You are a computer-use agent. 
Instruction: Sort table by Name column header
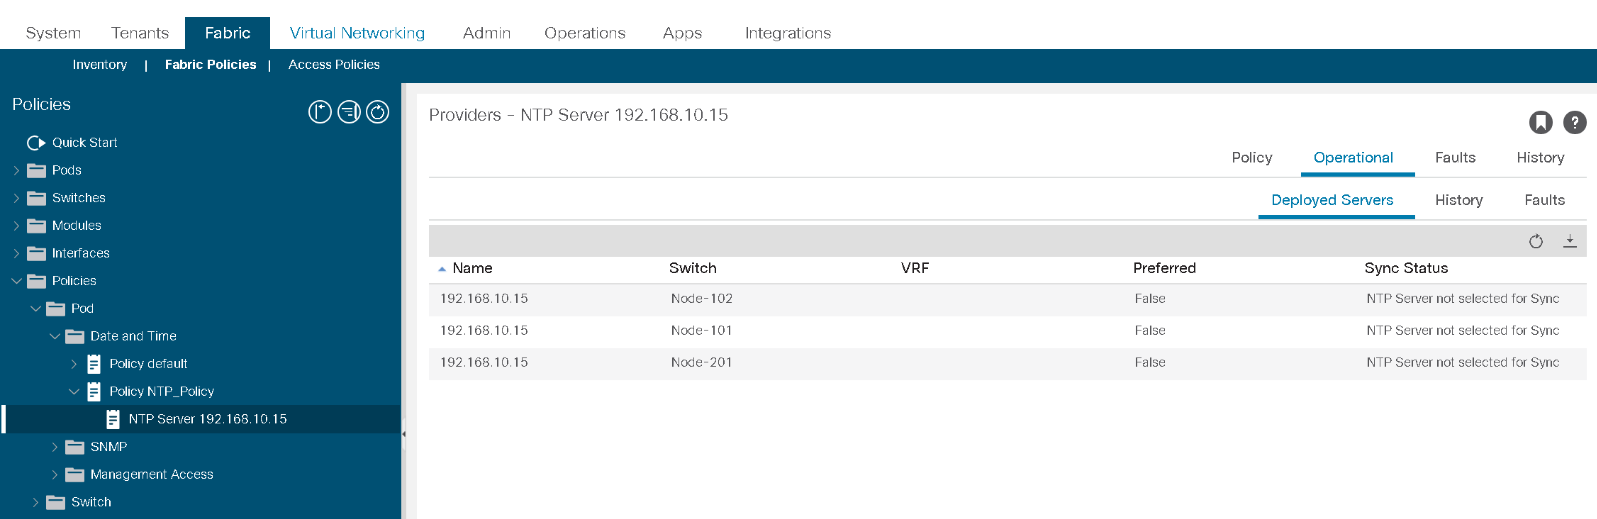coord(472,268)
